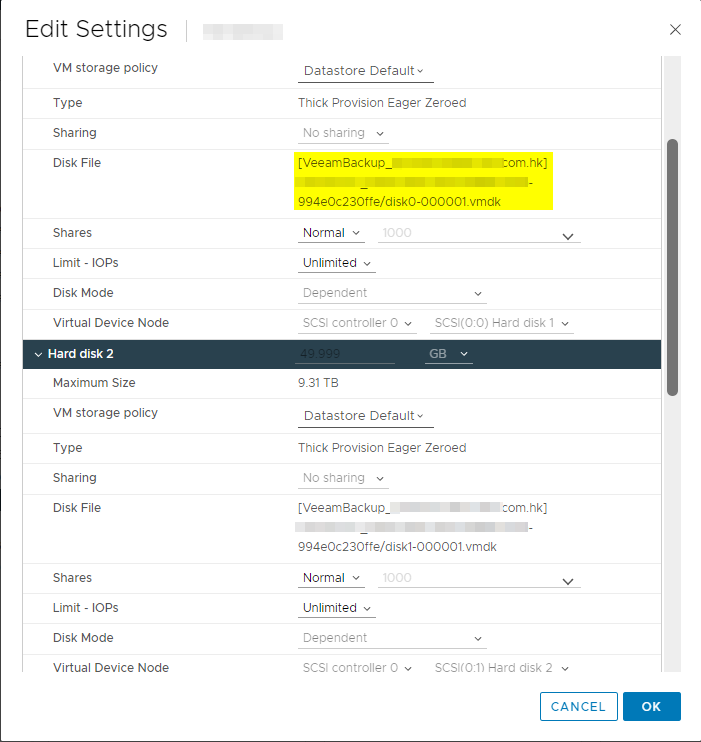Open Hard disk 1 VM storage policy dropdown

click(x=365, y=71)
